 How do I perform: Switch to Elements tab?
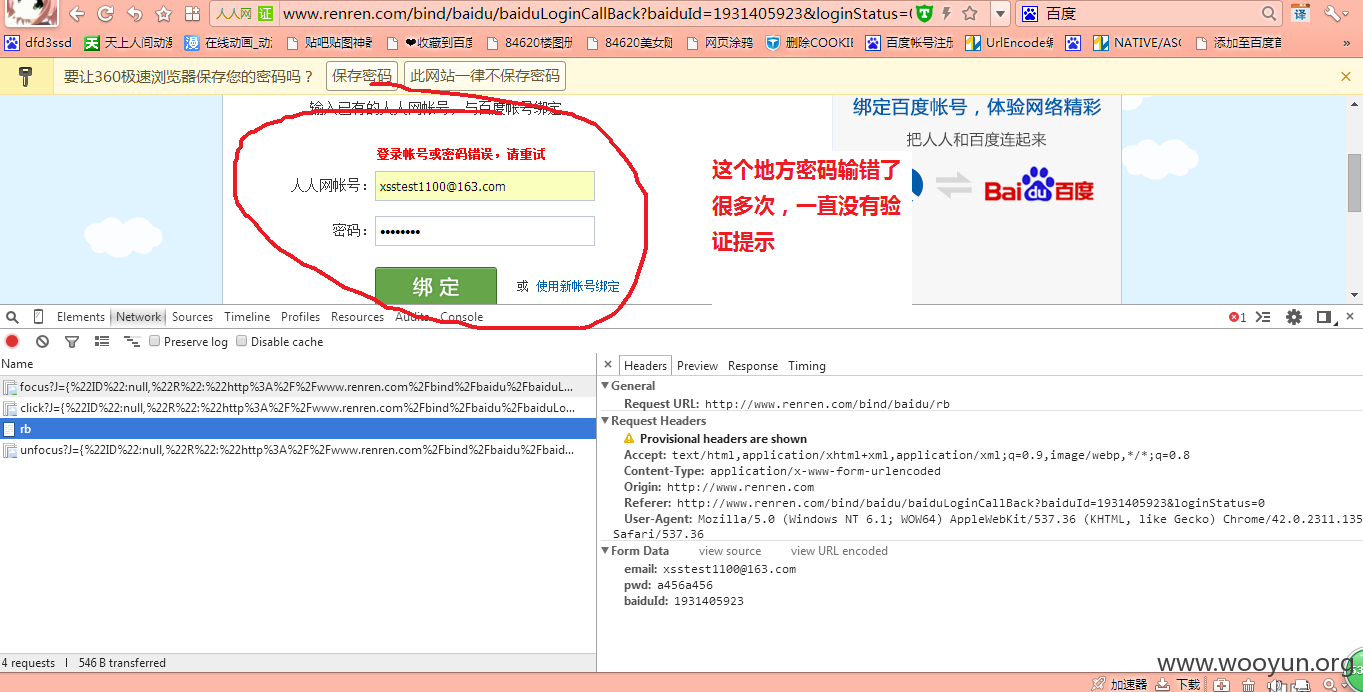tap(81, 317)
